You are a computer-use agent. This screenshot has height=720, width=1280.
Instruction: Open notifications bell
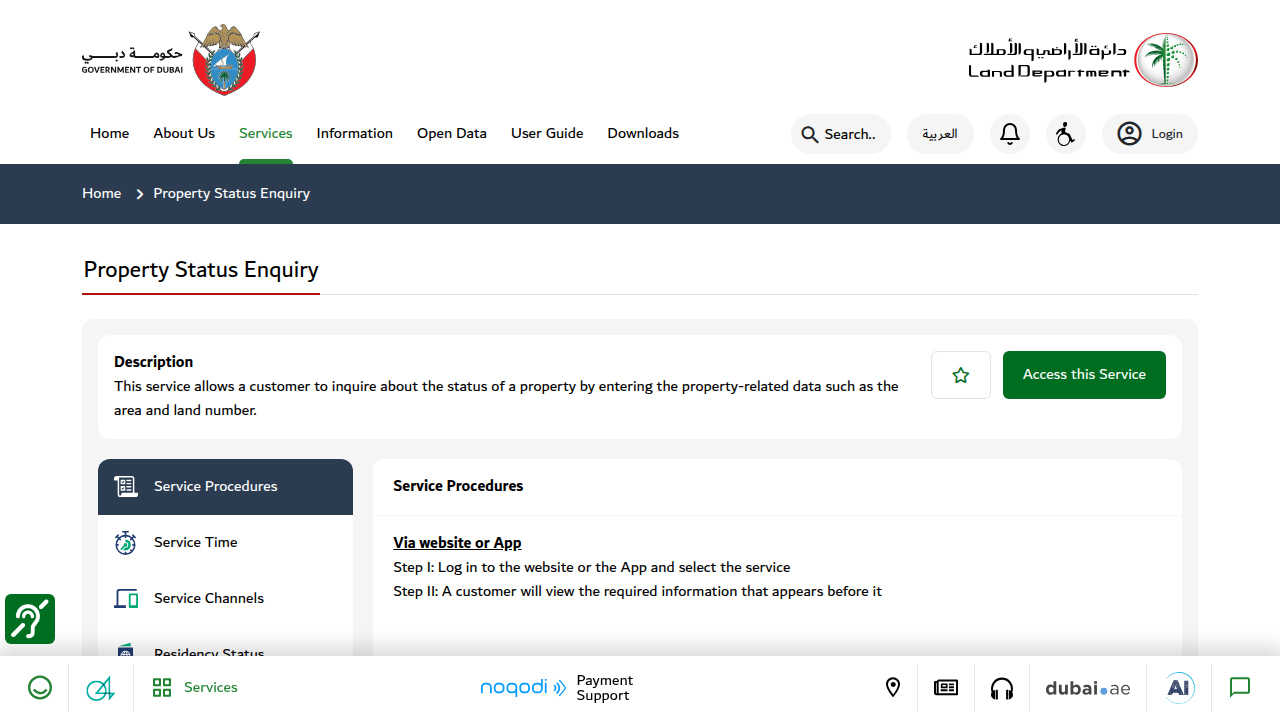[1010, 134]
